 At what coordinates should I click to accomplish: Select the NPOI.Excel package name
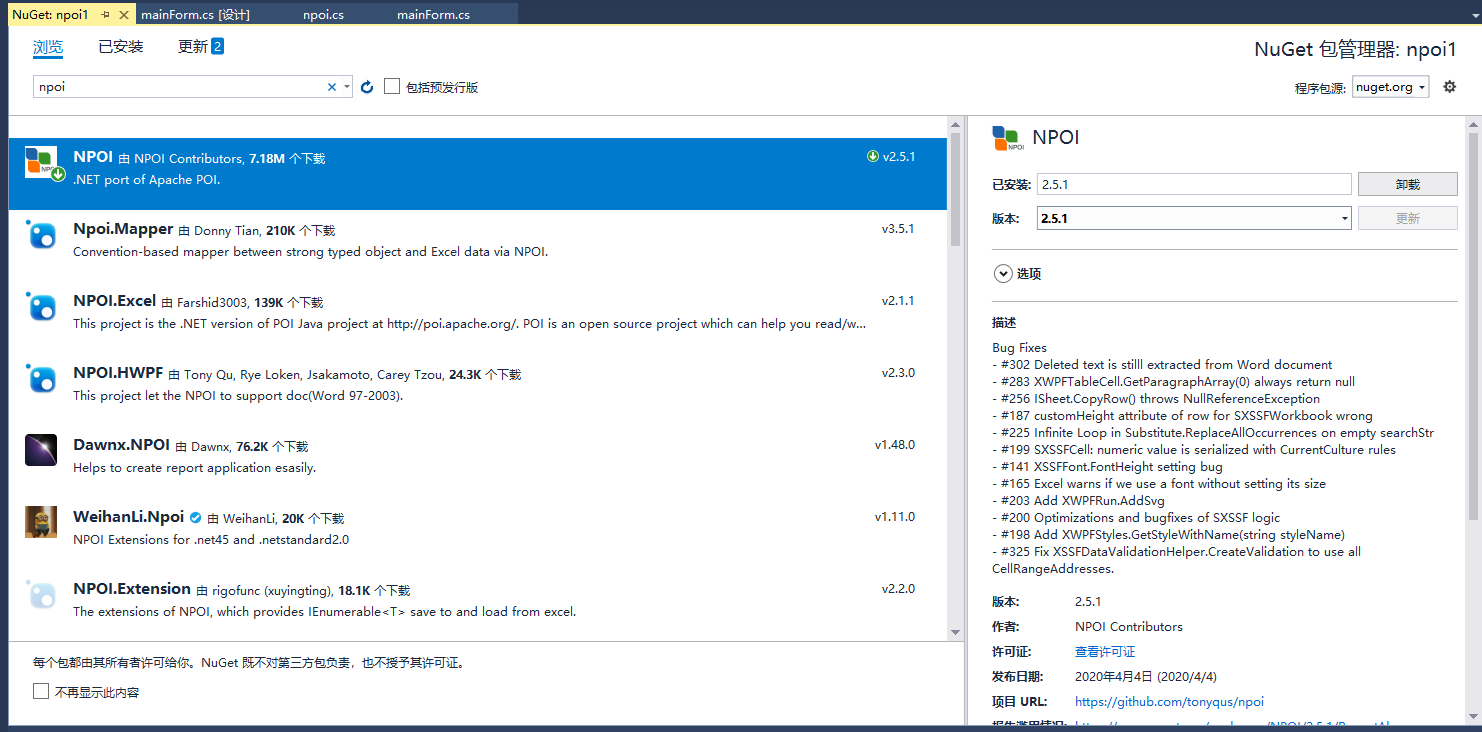point(115,301)
